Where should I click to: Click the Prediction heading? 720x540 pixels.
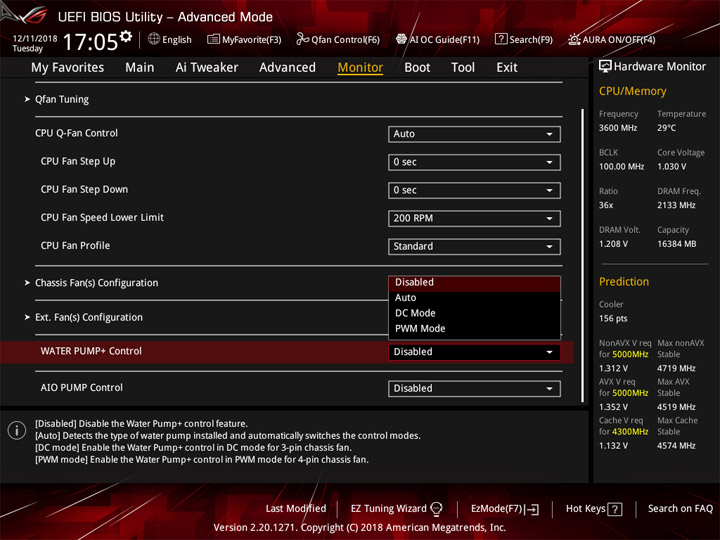[x=624, y=281]
